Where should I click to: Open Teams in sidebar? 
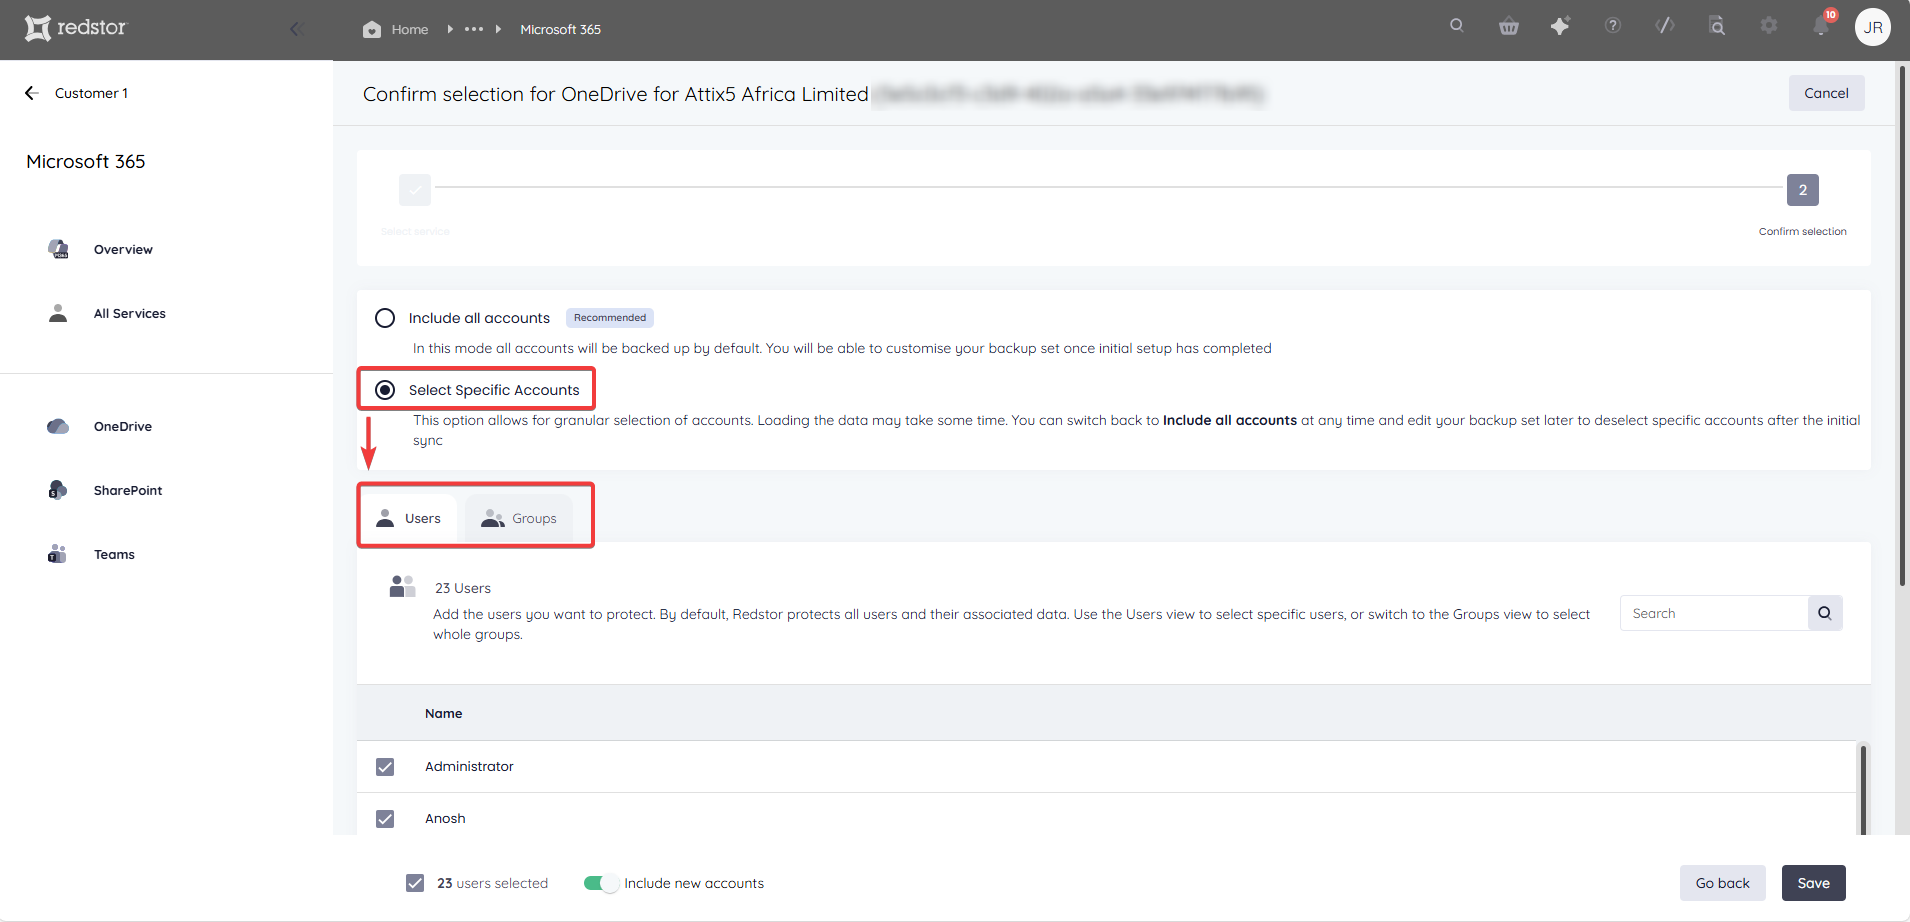114,555
